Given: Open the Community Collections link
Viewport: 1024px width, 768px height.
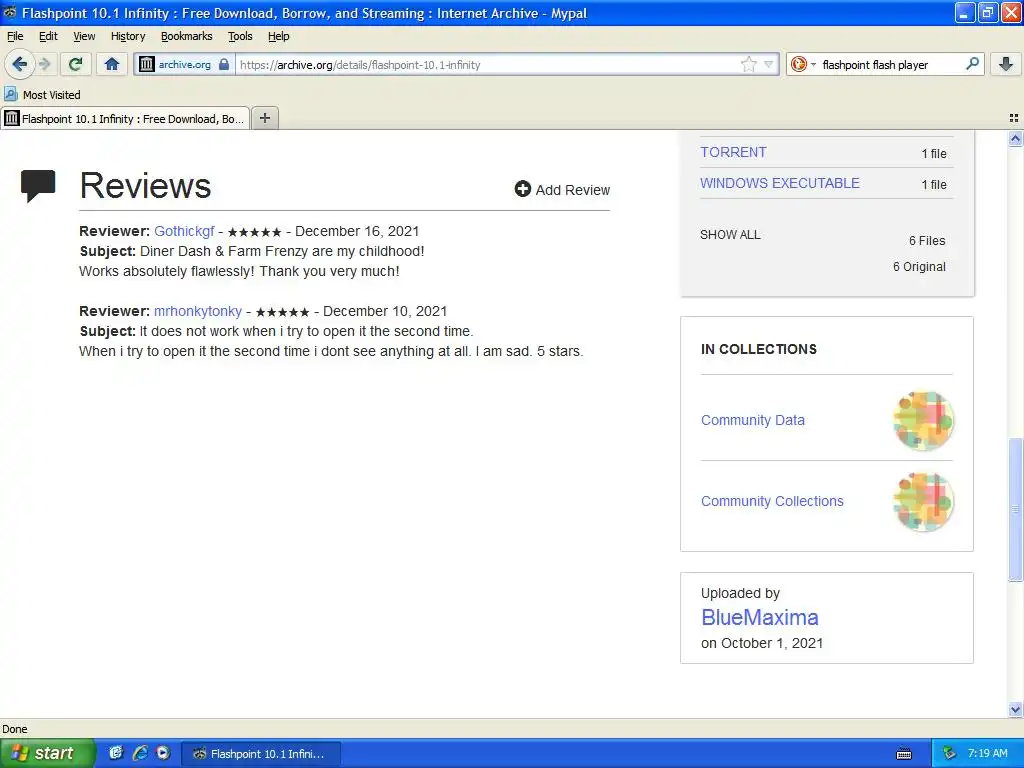Looking at the screenshot, I should tap(772, 501).
